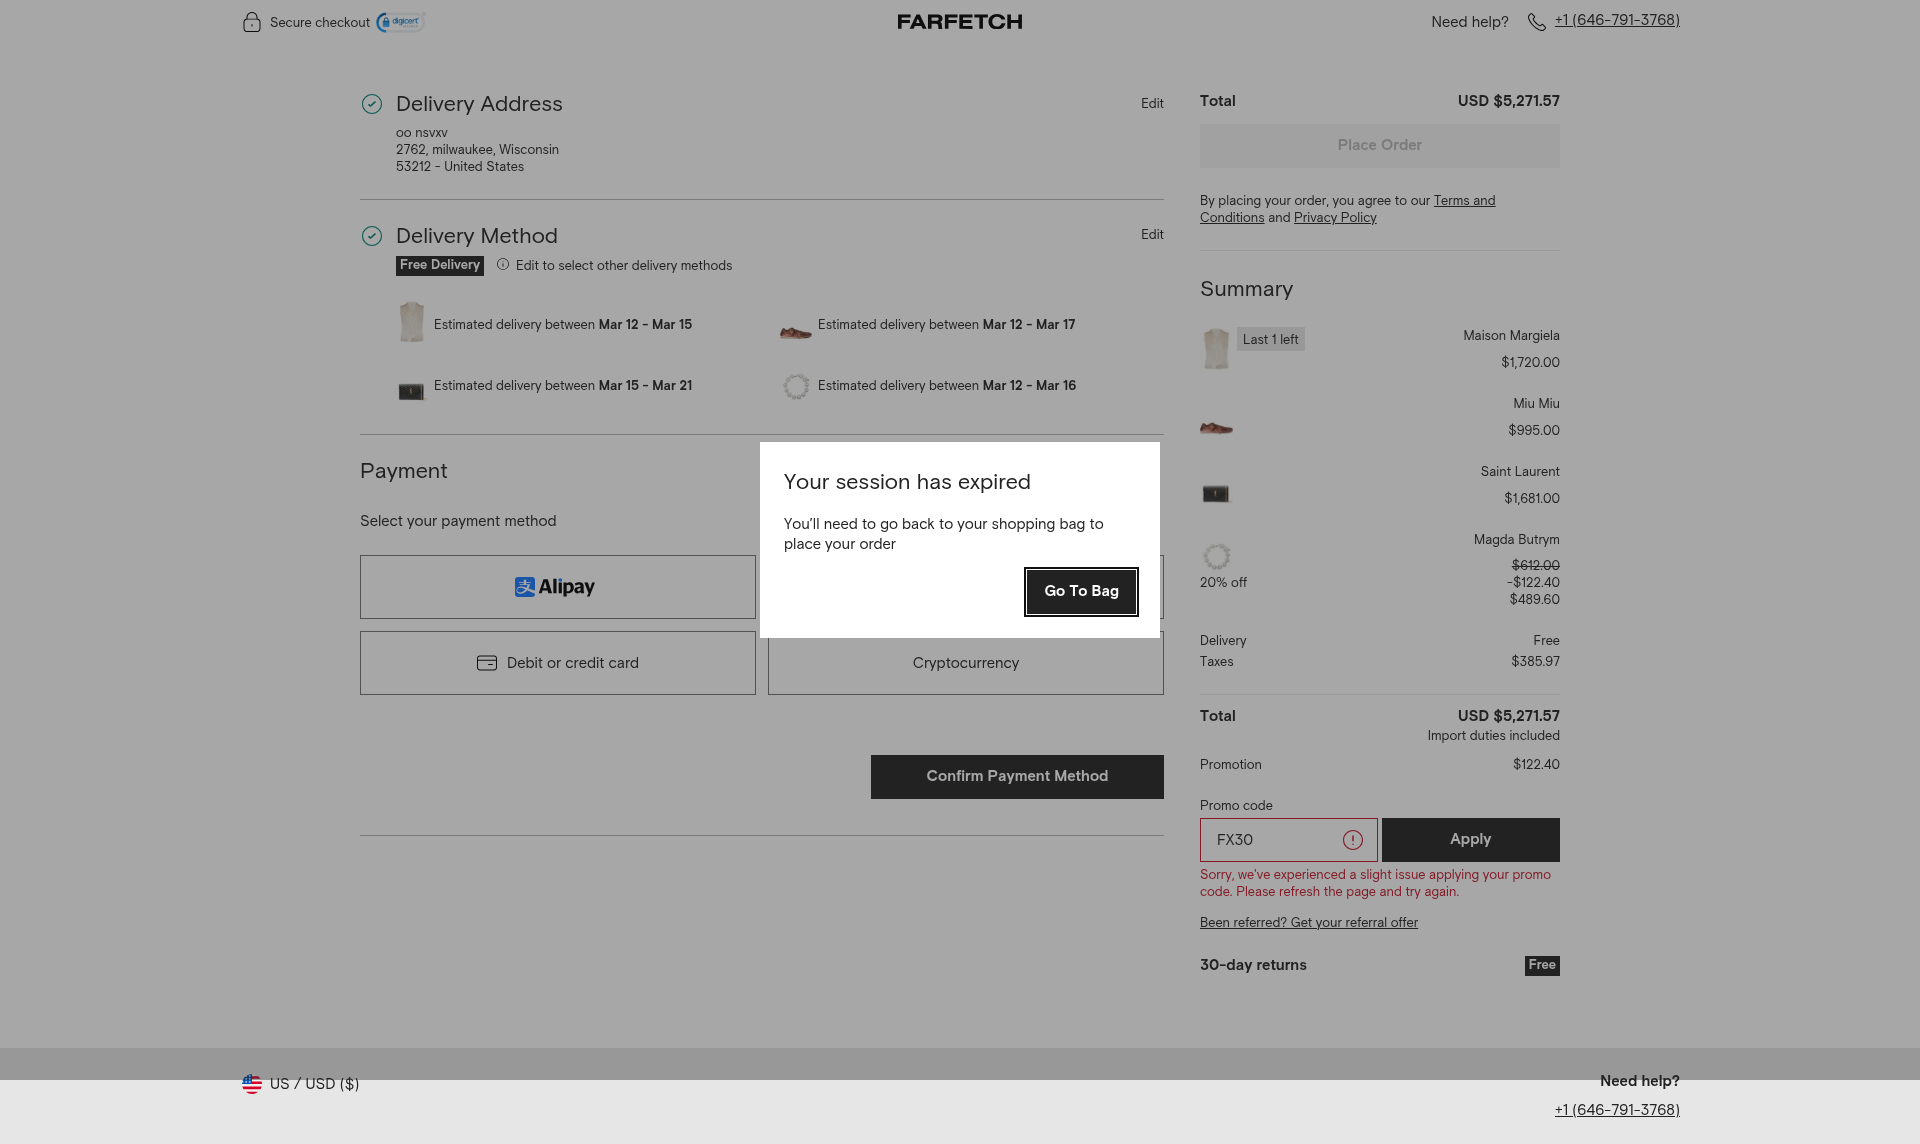Edit the Delivery Method section
The image size is (1920, 1144).
click(1152, 235)
